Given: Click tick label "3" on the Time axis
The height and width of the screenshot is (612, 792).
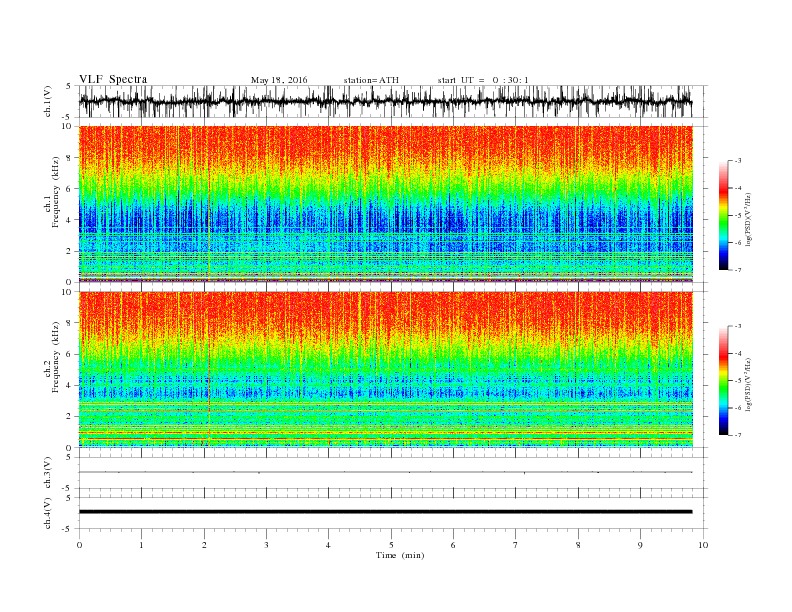Looking at the screenshot, I should [266, 545].
